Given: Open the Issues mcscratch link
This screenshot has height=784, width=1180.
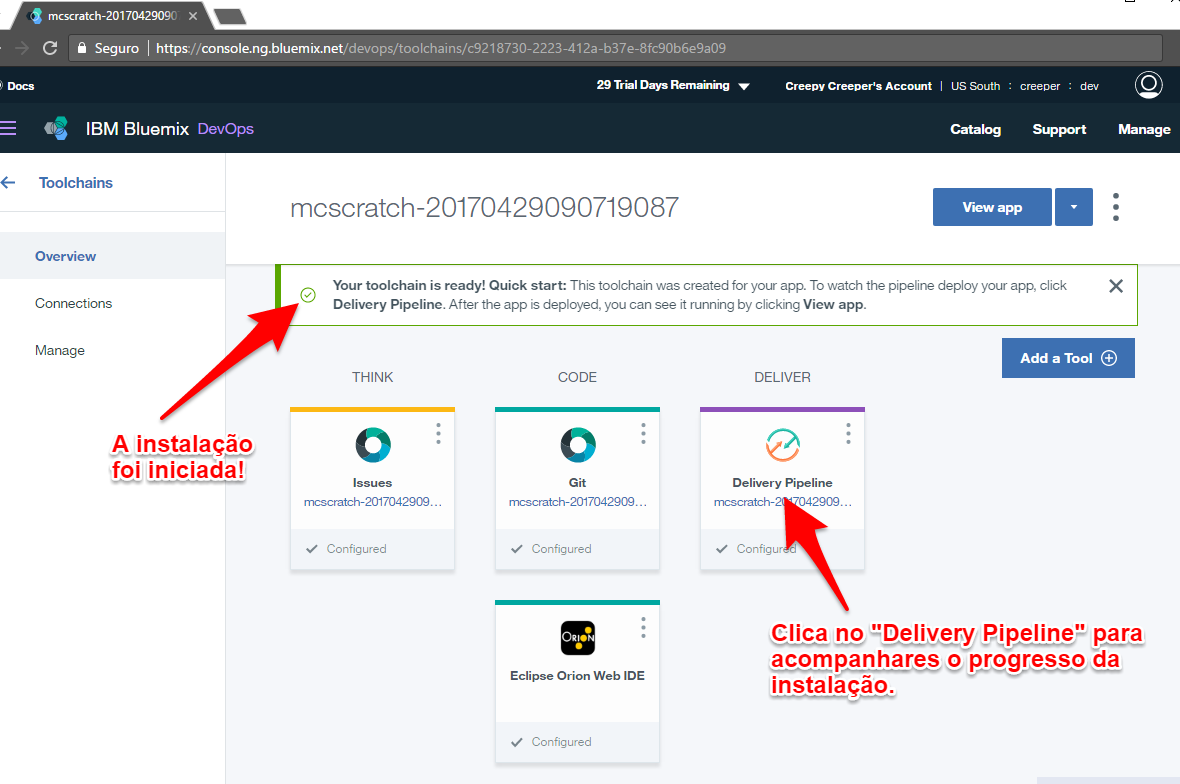Looking at the screenshot, I should 373,502.
